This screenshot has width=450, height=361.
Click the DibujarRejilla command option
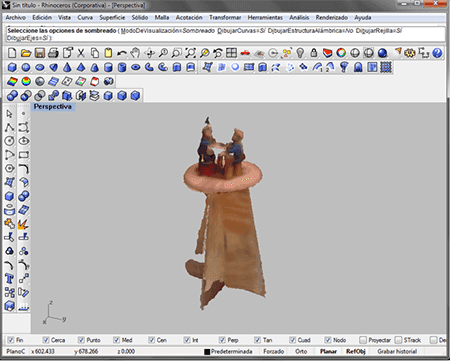379,31
